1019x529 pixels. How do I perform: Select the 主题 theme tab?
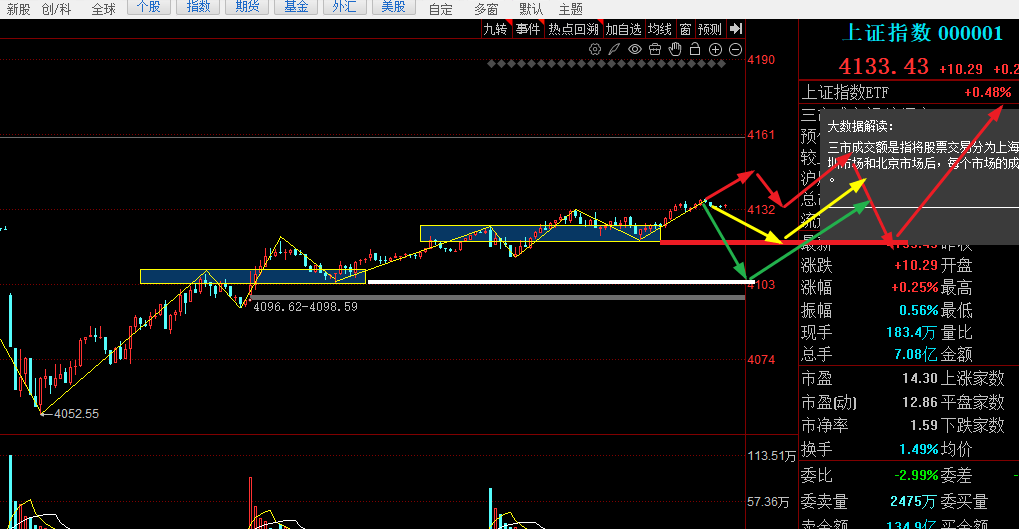pos(571,9)
